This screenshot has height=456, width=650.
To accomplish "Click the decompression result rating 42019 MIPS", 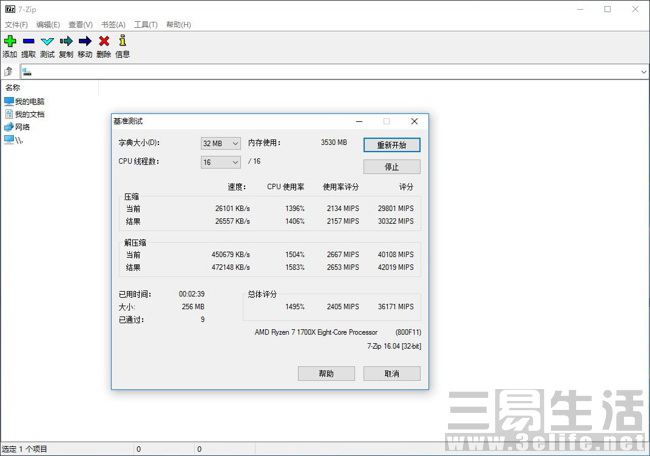I will 395,267.
